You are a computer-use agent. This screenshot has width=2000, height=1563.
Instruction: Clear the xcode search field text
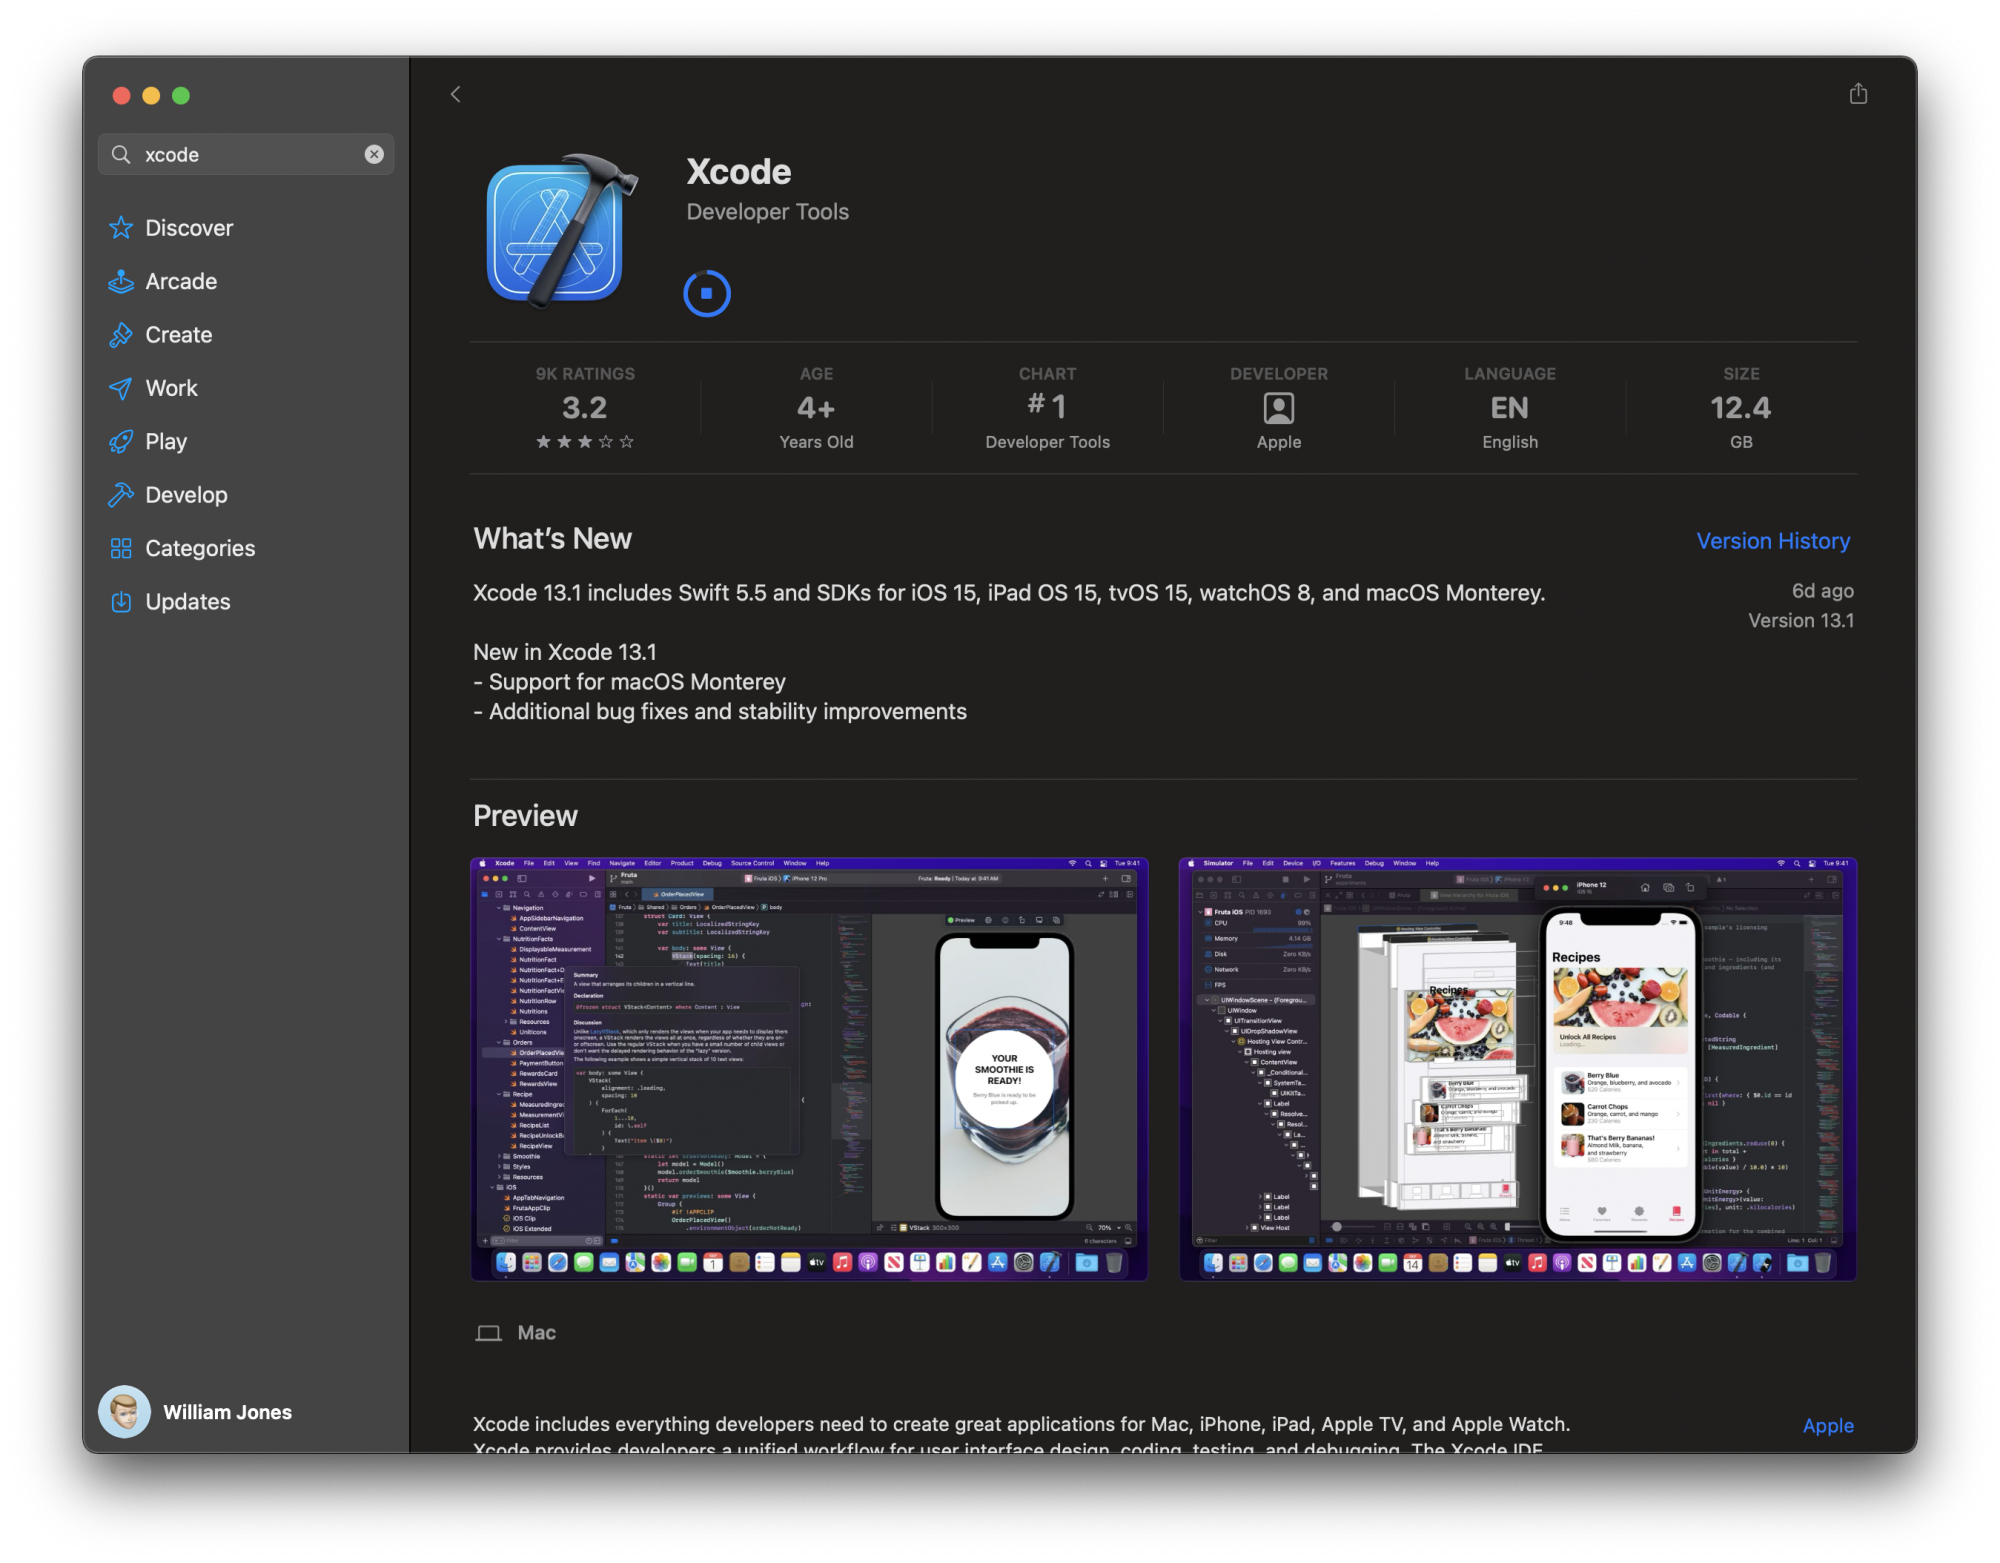pyautogui.click(x=374, y=154)
